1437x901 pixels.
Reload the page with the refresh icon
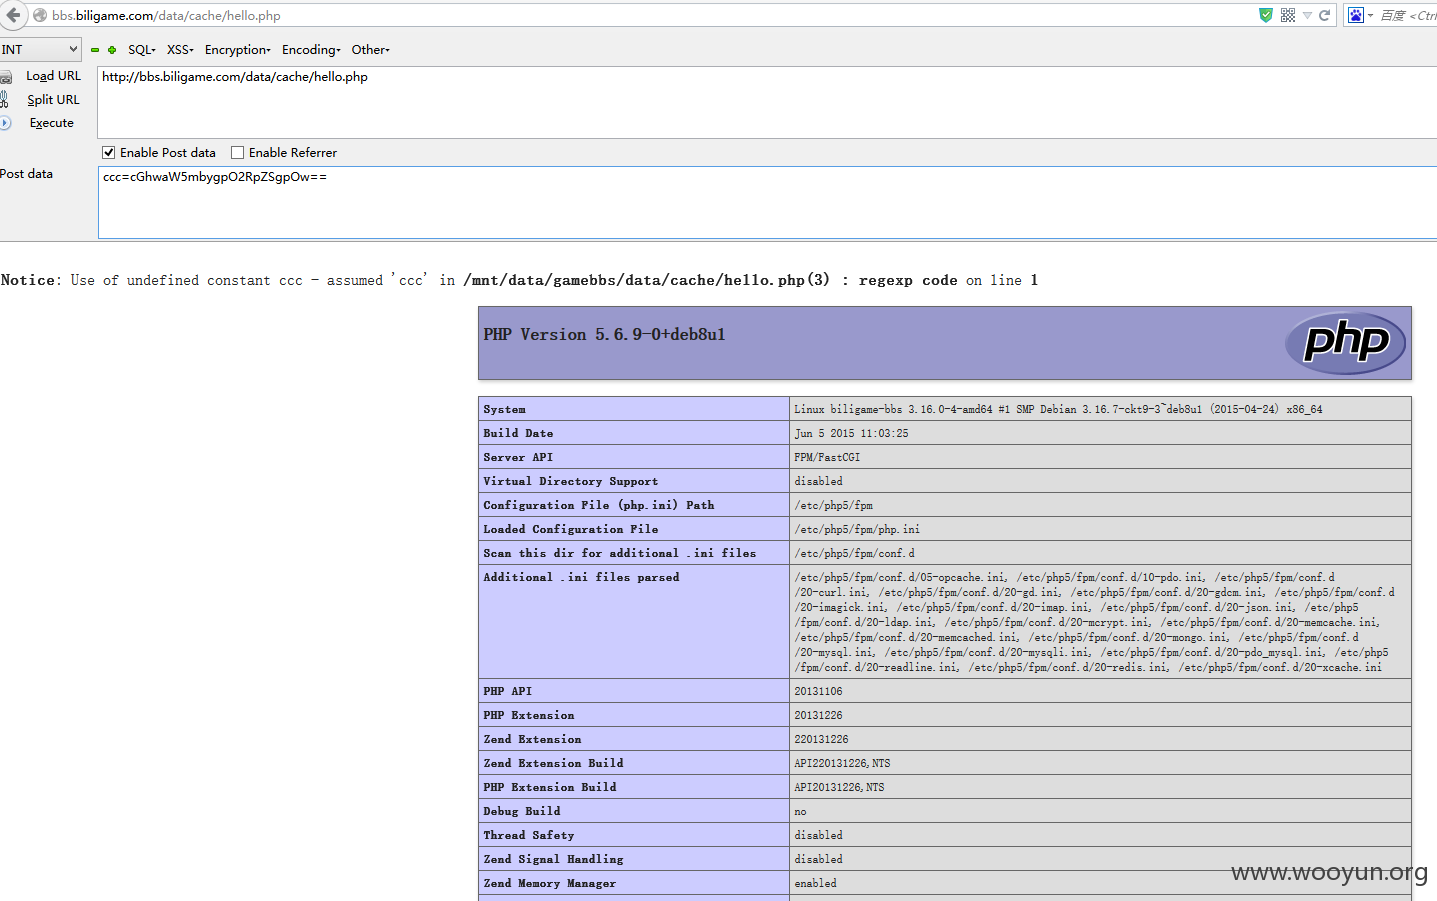pyautogui.click(x=1325, y=15)
